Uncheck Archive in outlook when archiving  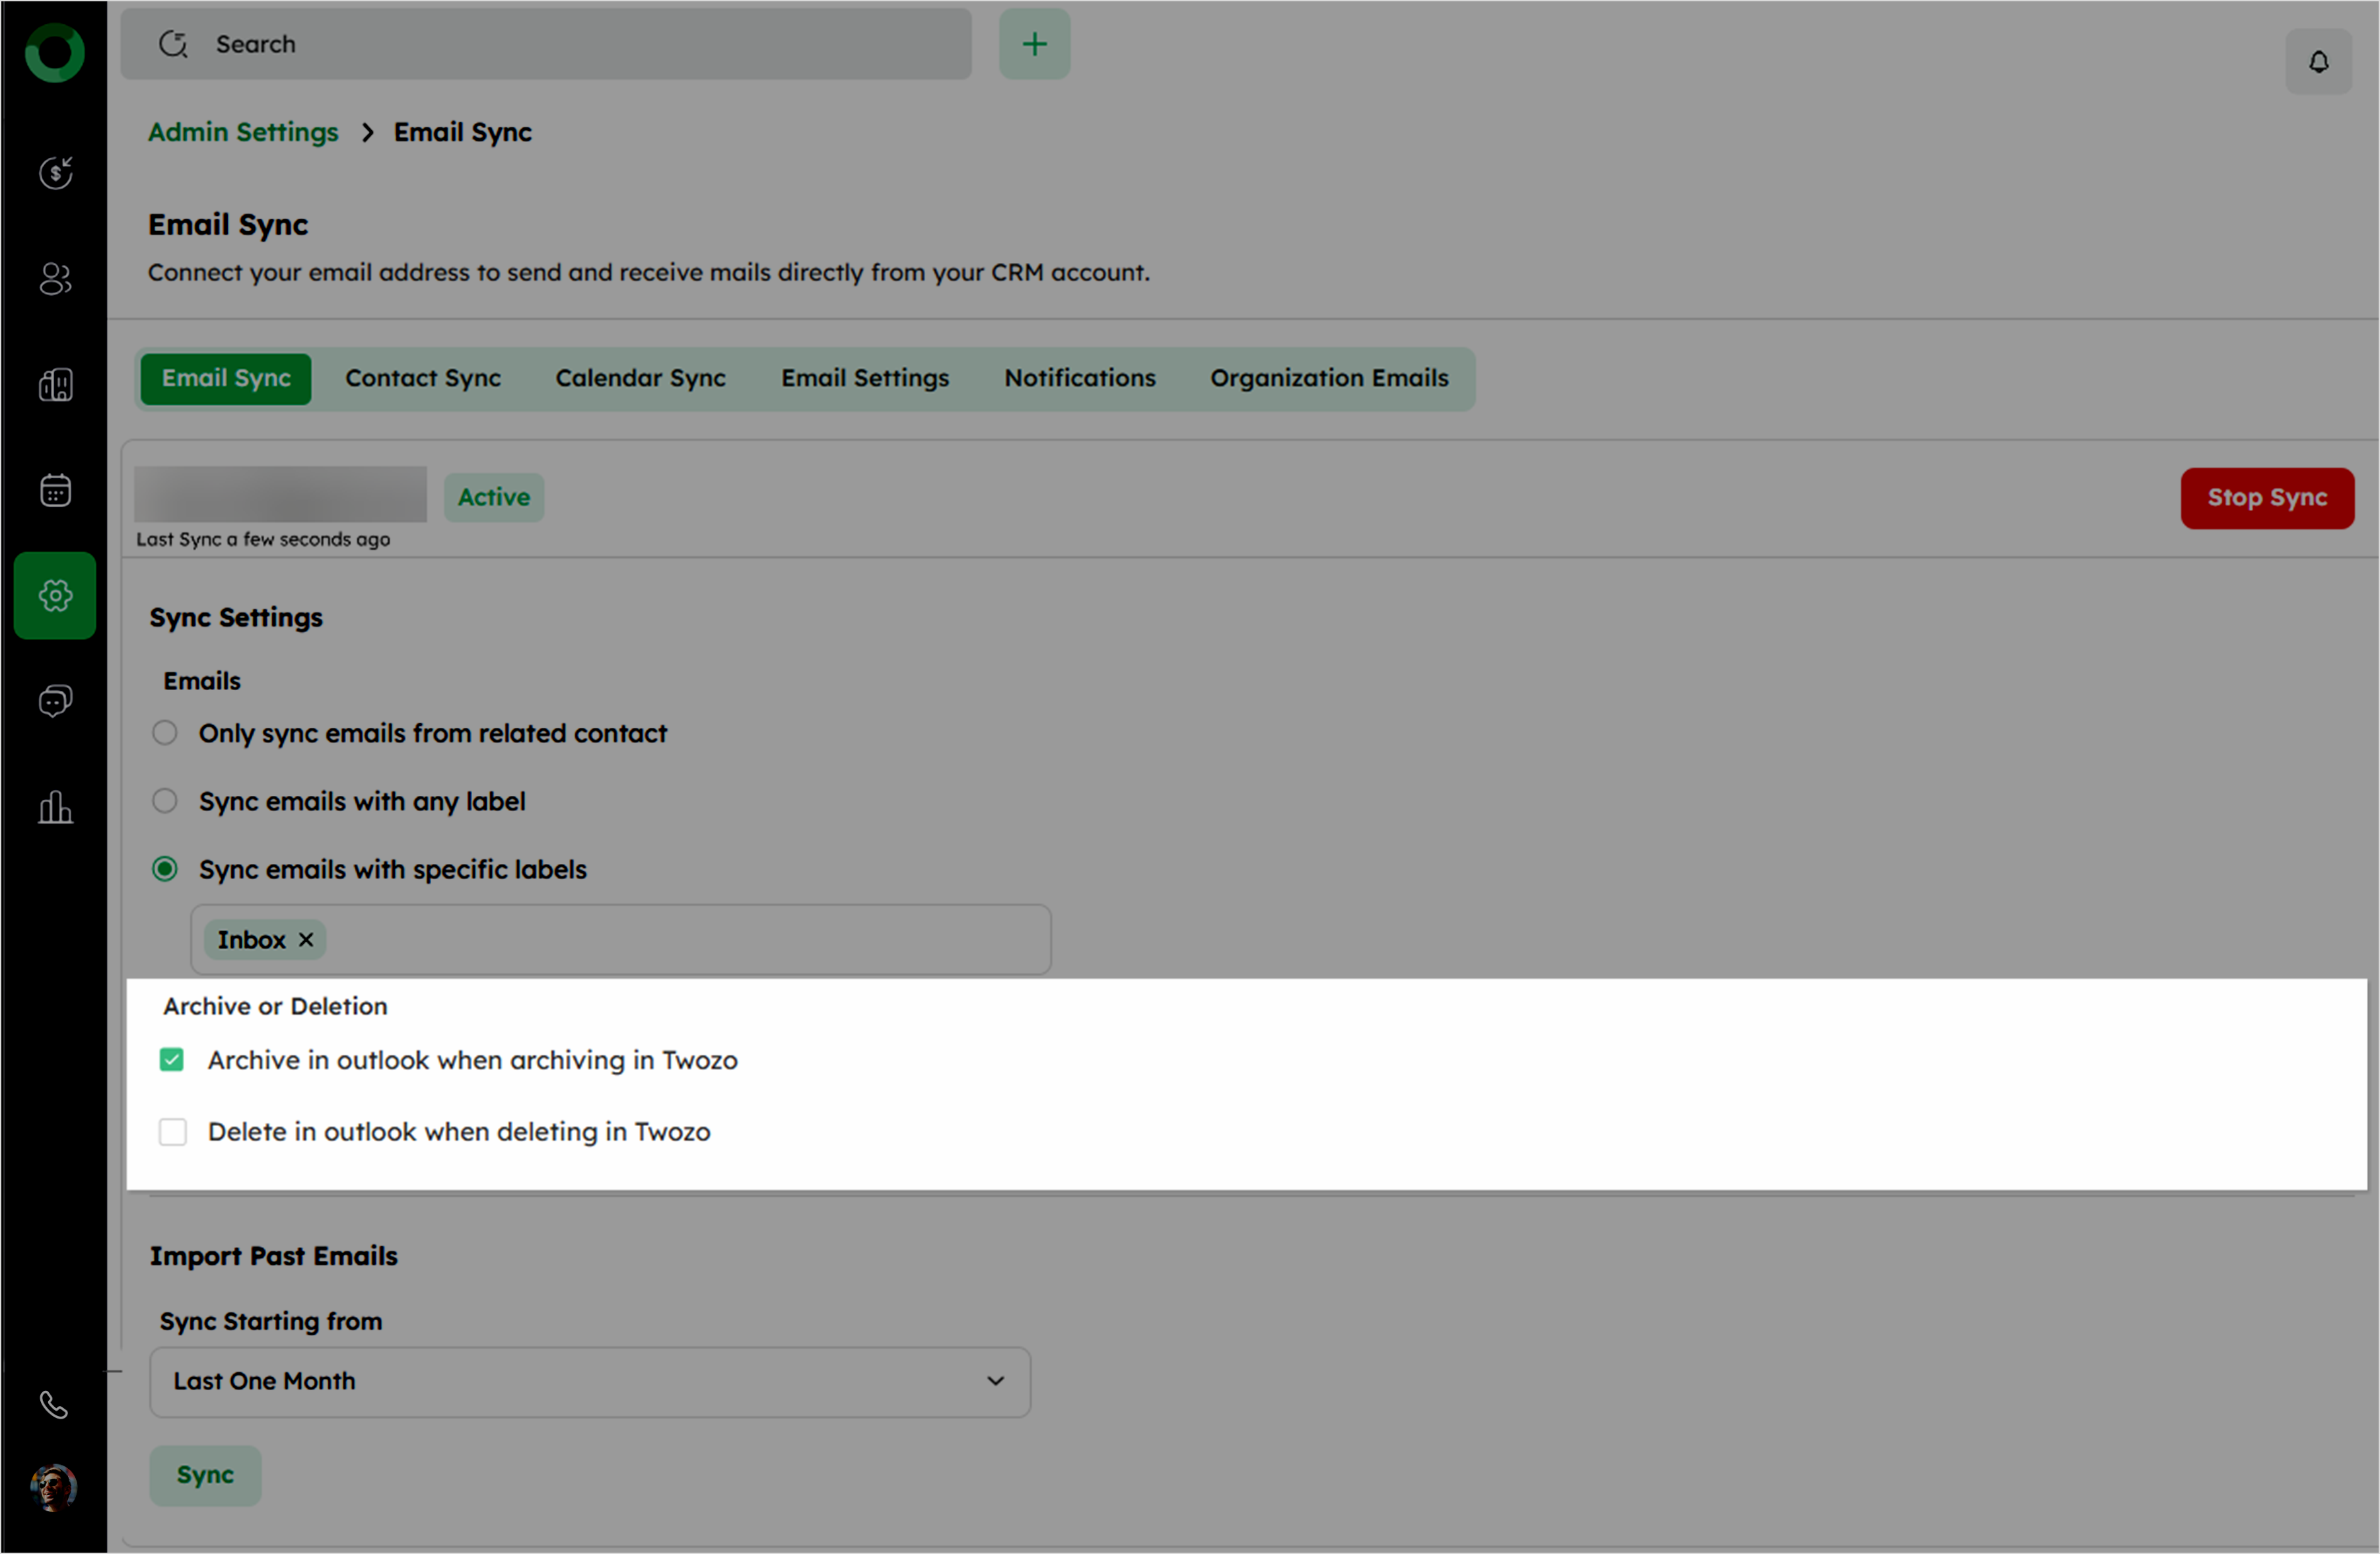pos(172,1060)
